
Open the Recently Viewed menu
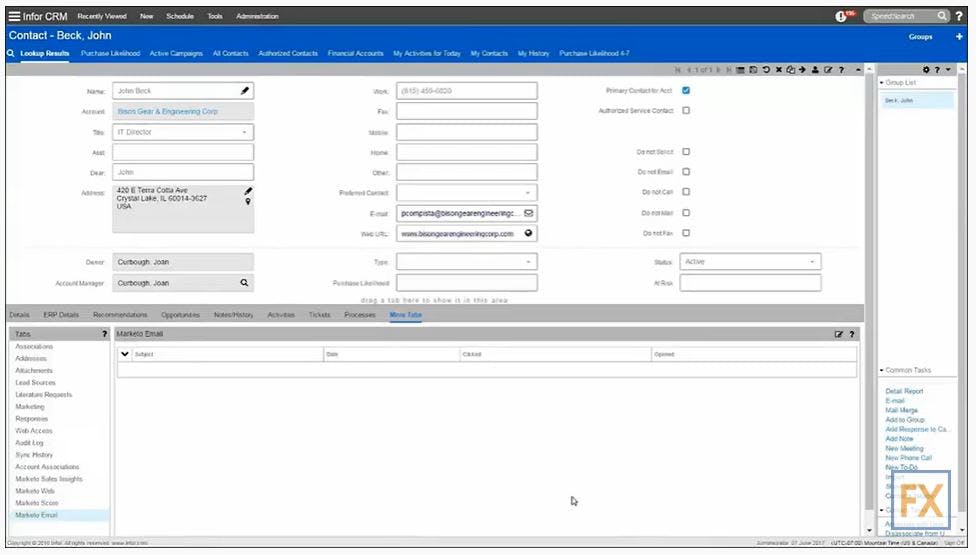(x=102, y=16)
